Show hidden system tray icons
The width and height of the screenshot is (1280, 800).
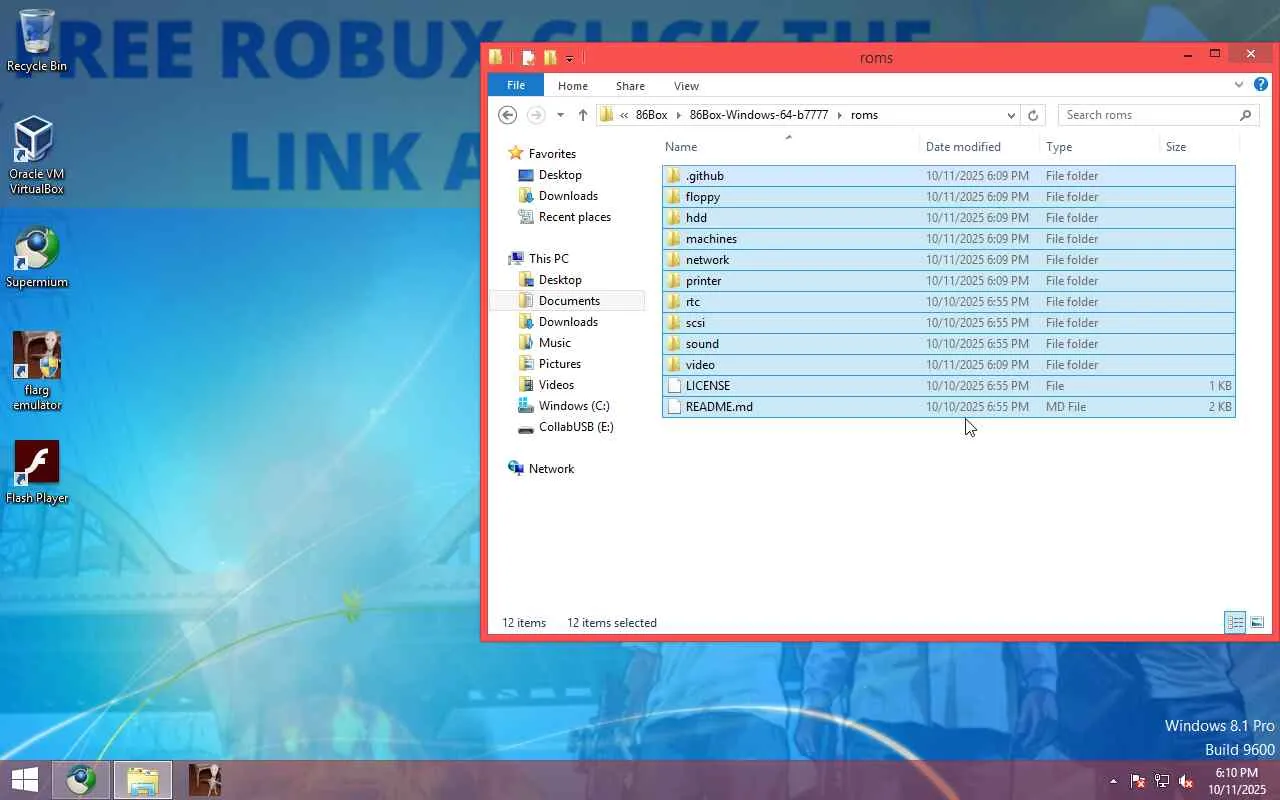1113,781
